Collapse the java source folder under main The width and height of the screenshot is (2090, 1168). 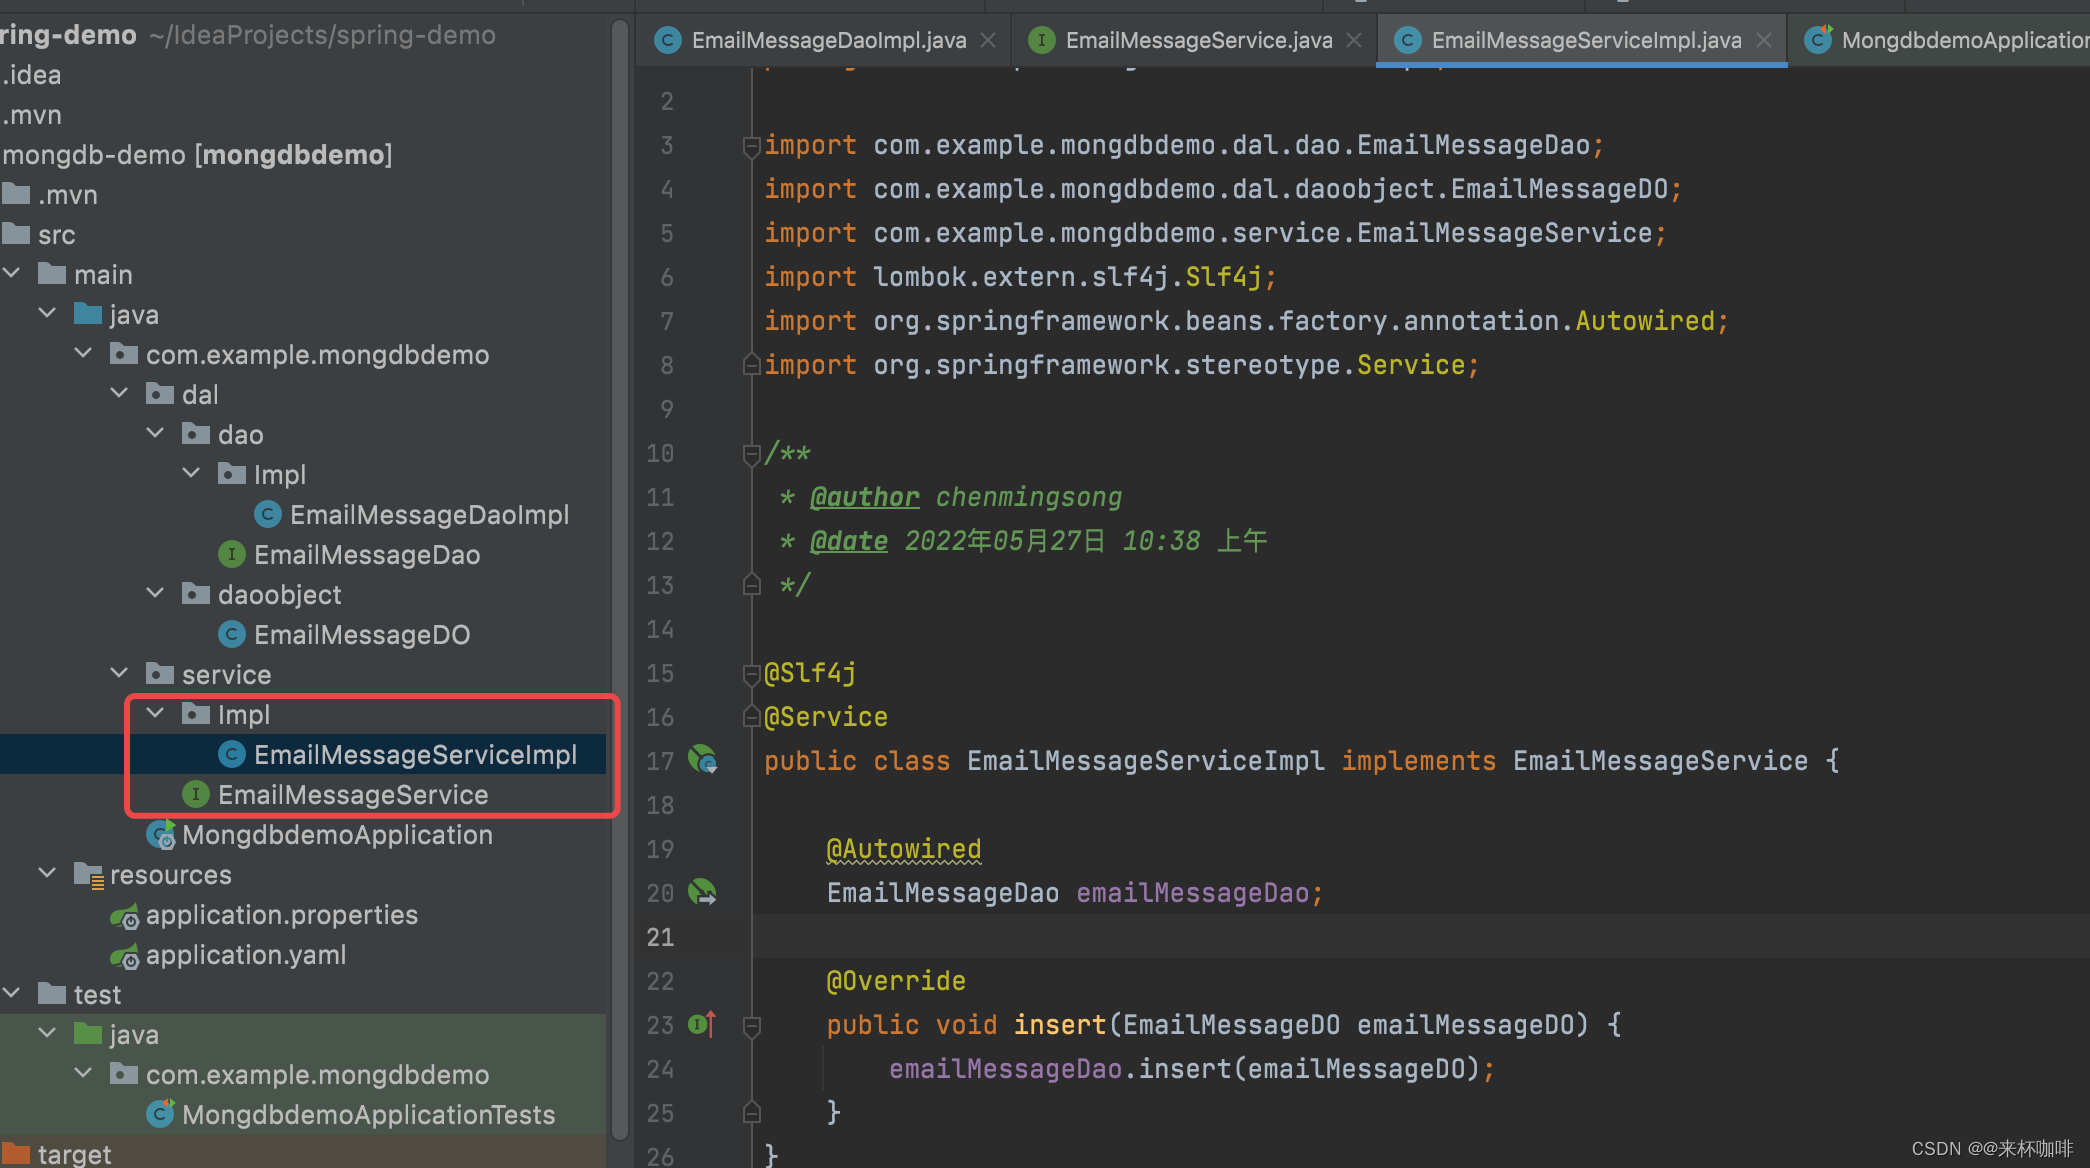(x=47, y=313)
